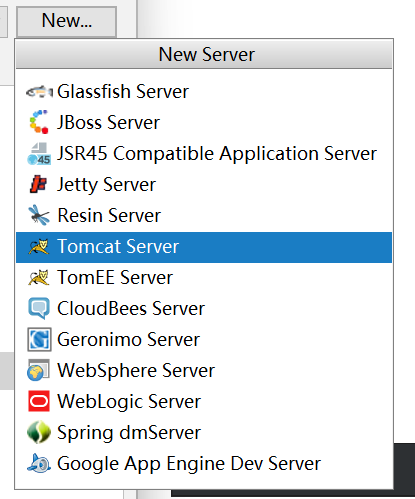Click the New Server popup header

point(204,54)
